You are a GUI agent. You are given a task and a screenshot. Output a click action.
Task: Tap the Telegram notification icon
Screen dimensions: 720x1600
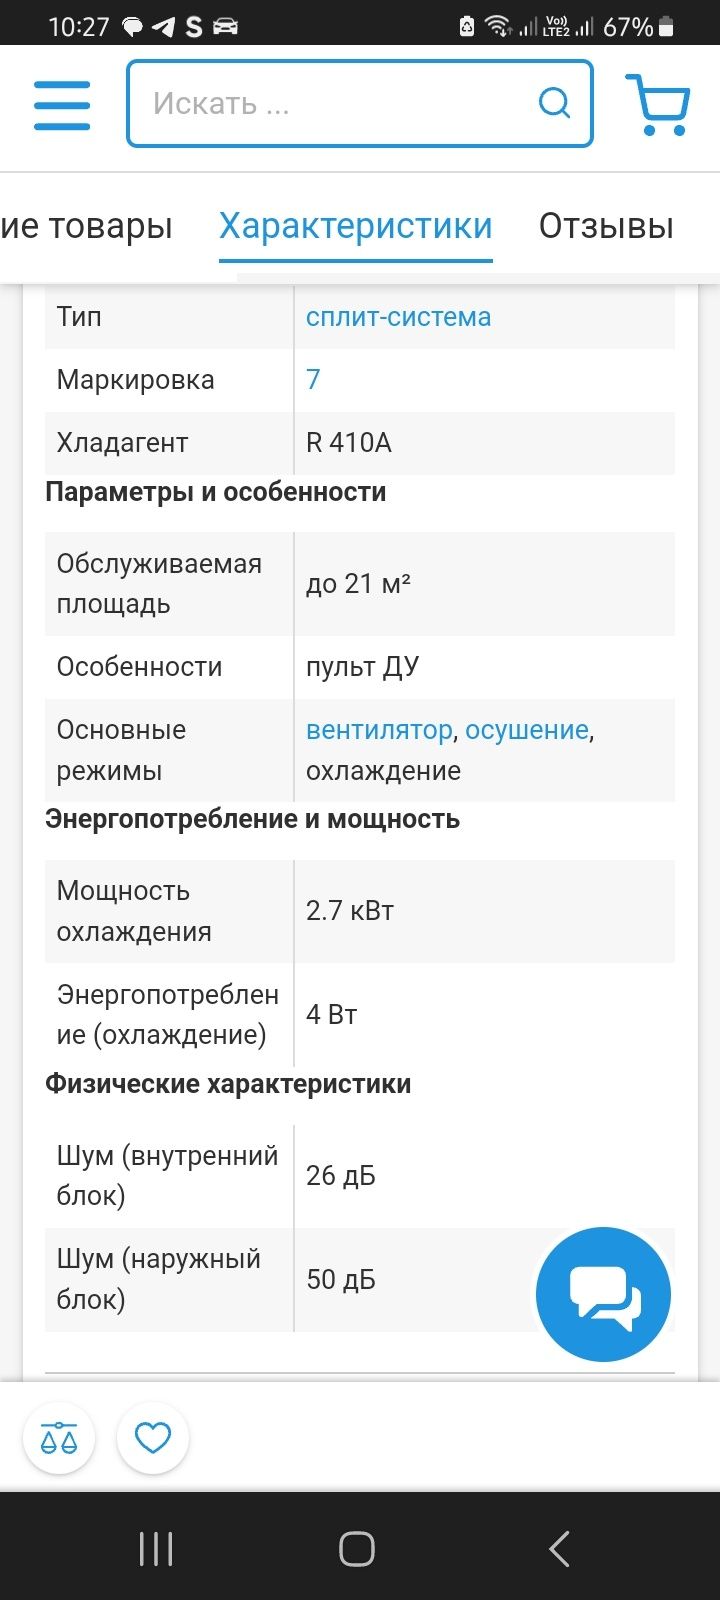163,27
